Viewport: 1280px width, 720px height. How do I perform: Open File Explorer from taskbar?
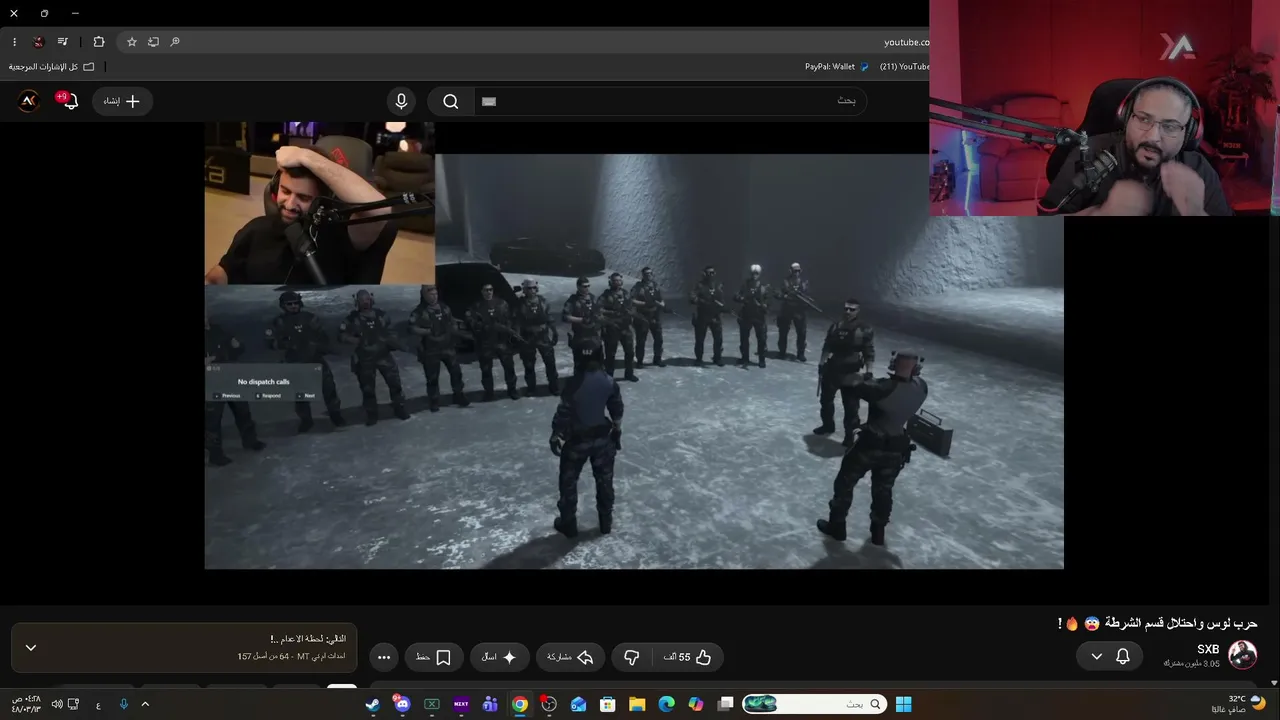click(x=637, y=704)
